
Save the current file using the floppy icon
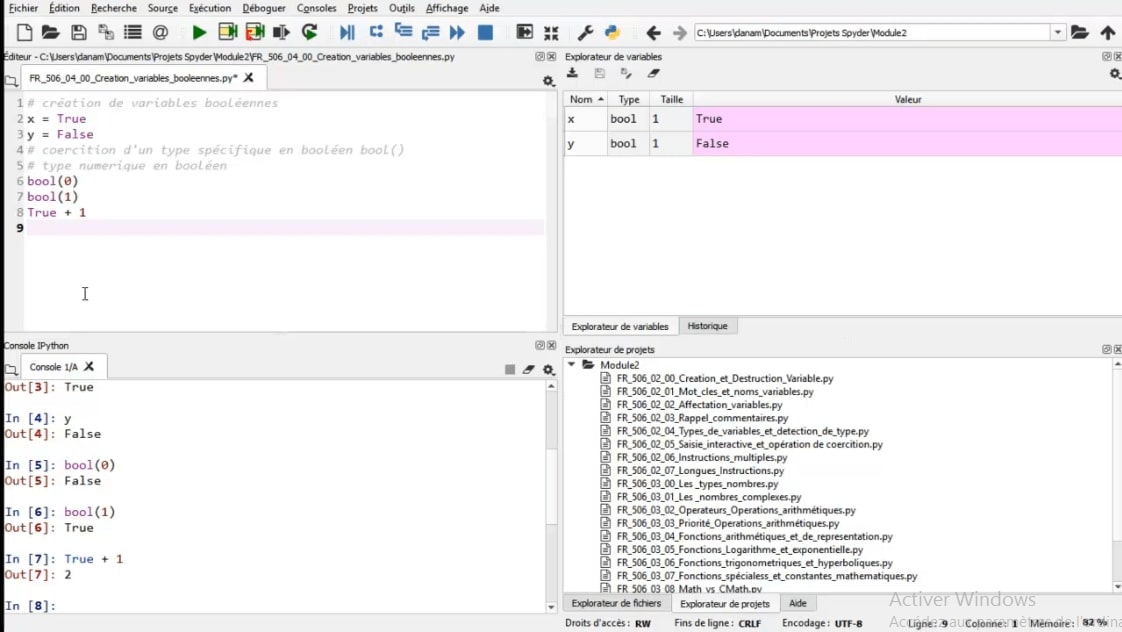(78, 33)
